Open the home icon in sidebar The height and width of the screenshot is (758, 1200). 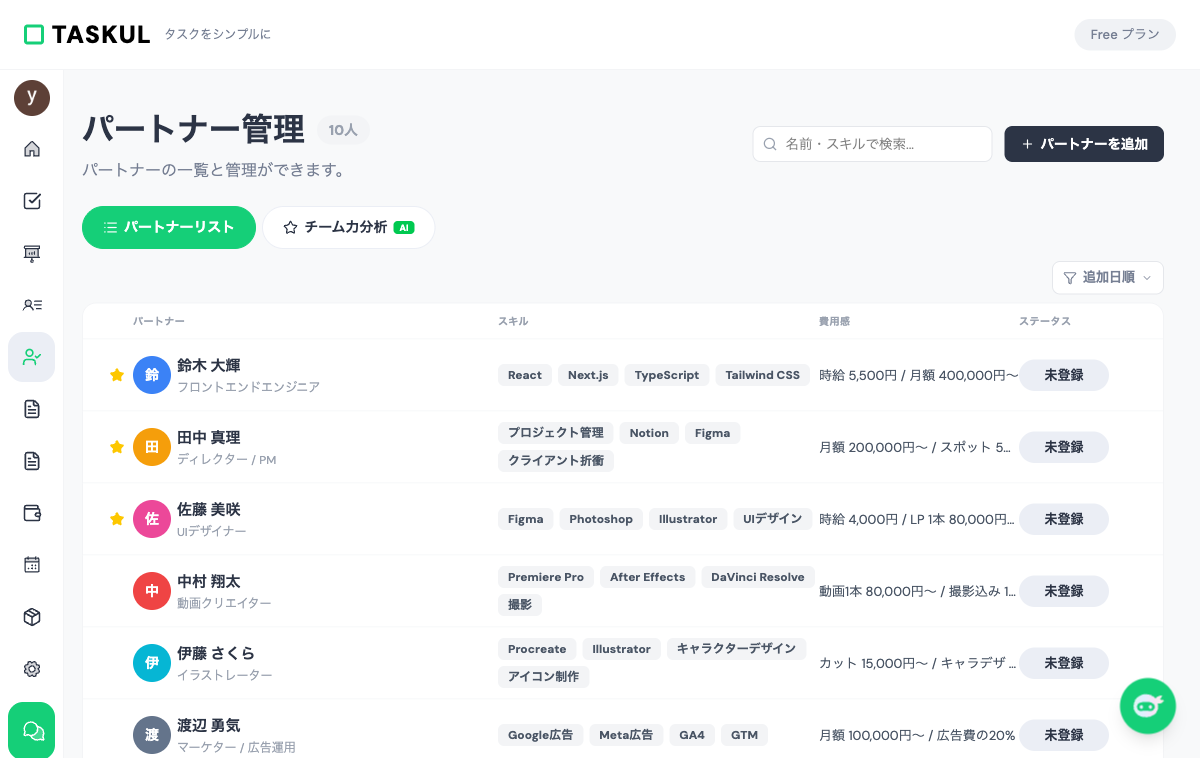[32, 149]
